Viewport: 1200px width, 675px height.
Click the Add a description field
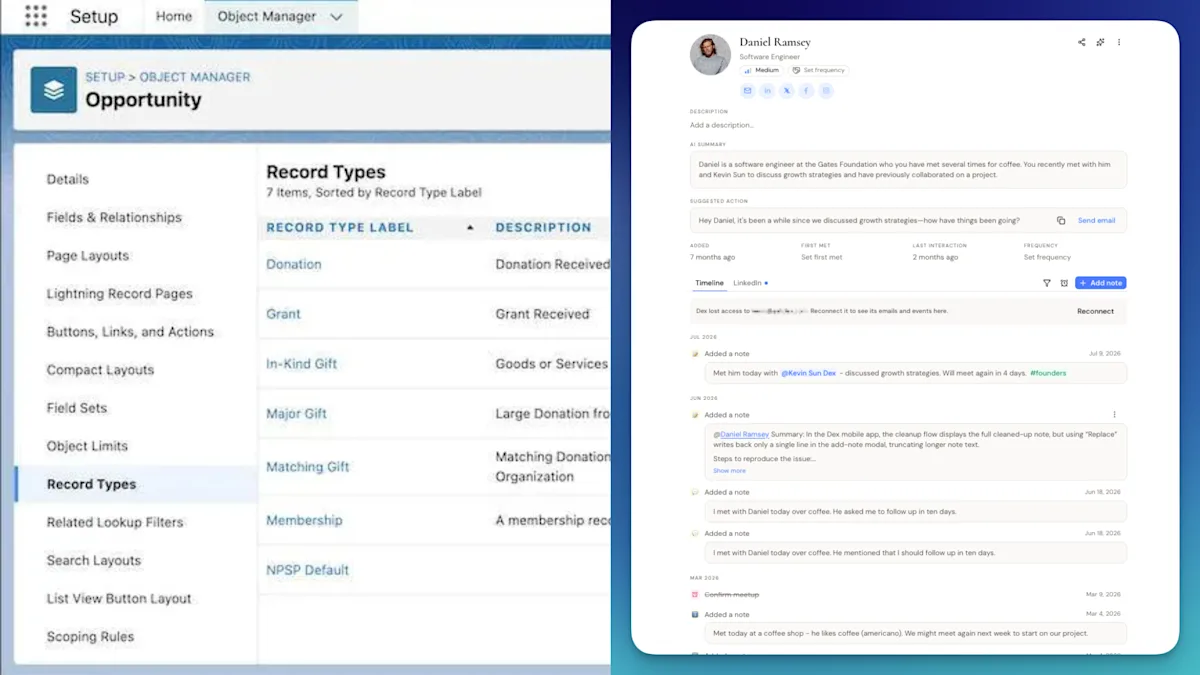pyautogui.click(x=721, y=125)
